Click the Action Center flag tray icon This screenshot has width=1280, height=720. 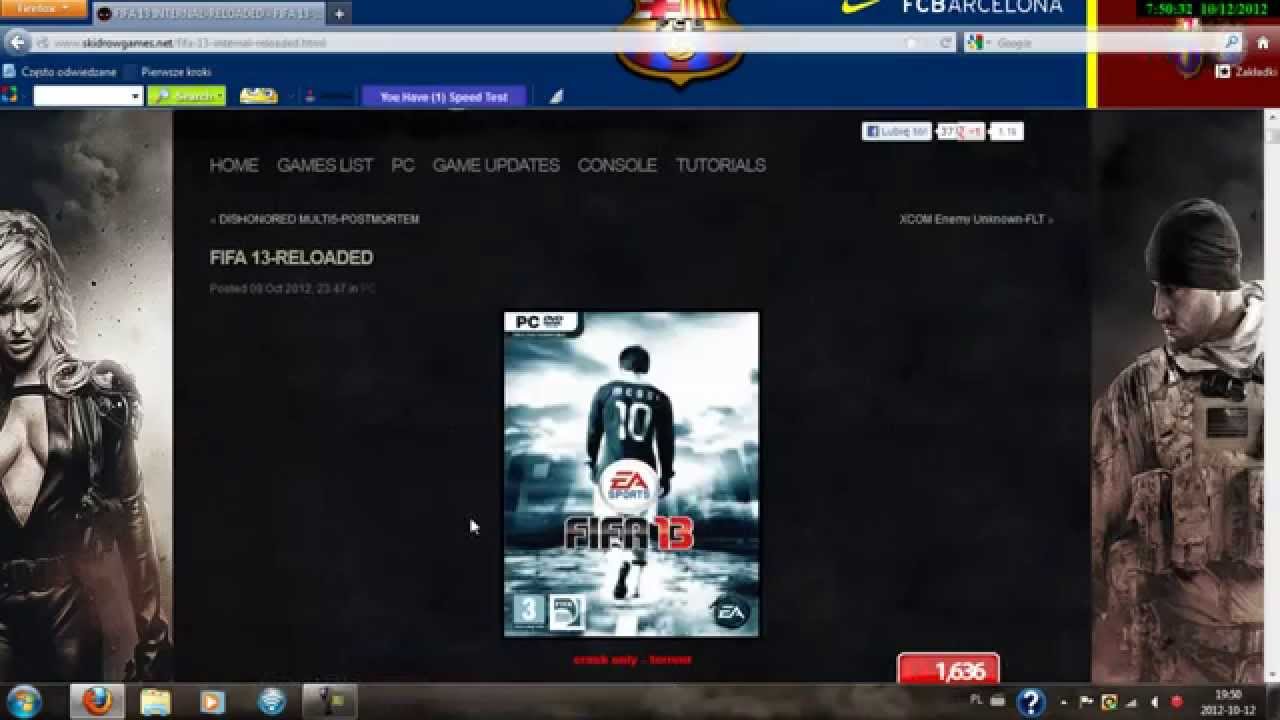tap(1086, 702)
